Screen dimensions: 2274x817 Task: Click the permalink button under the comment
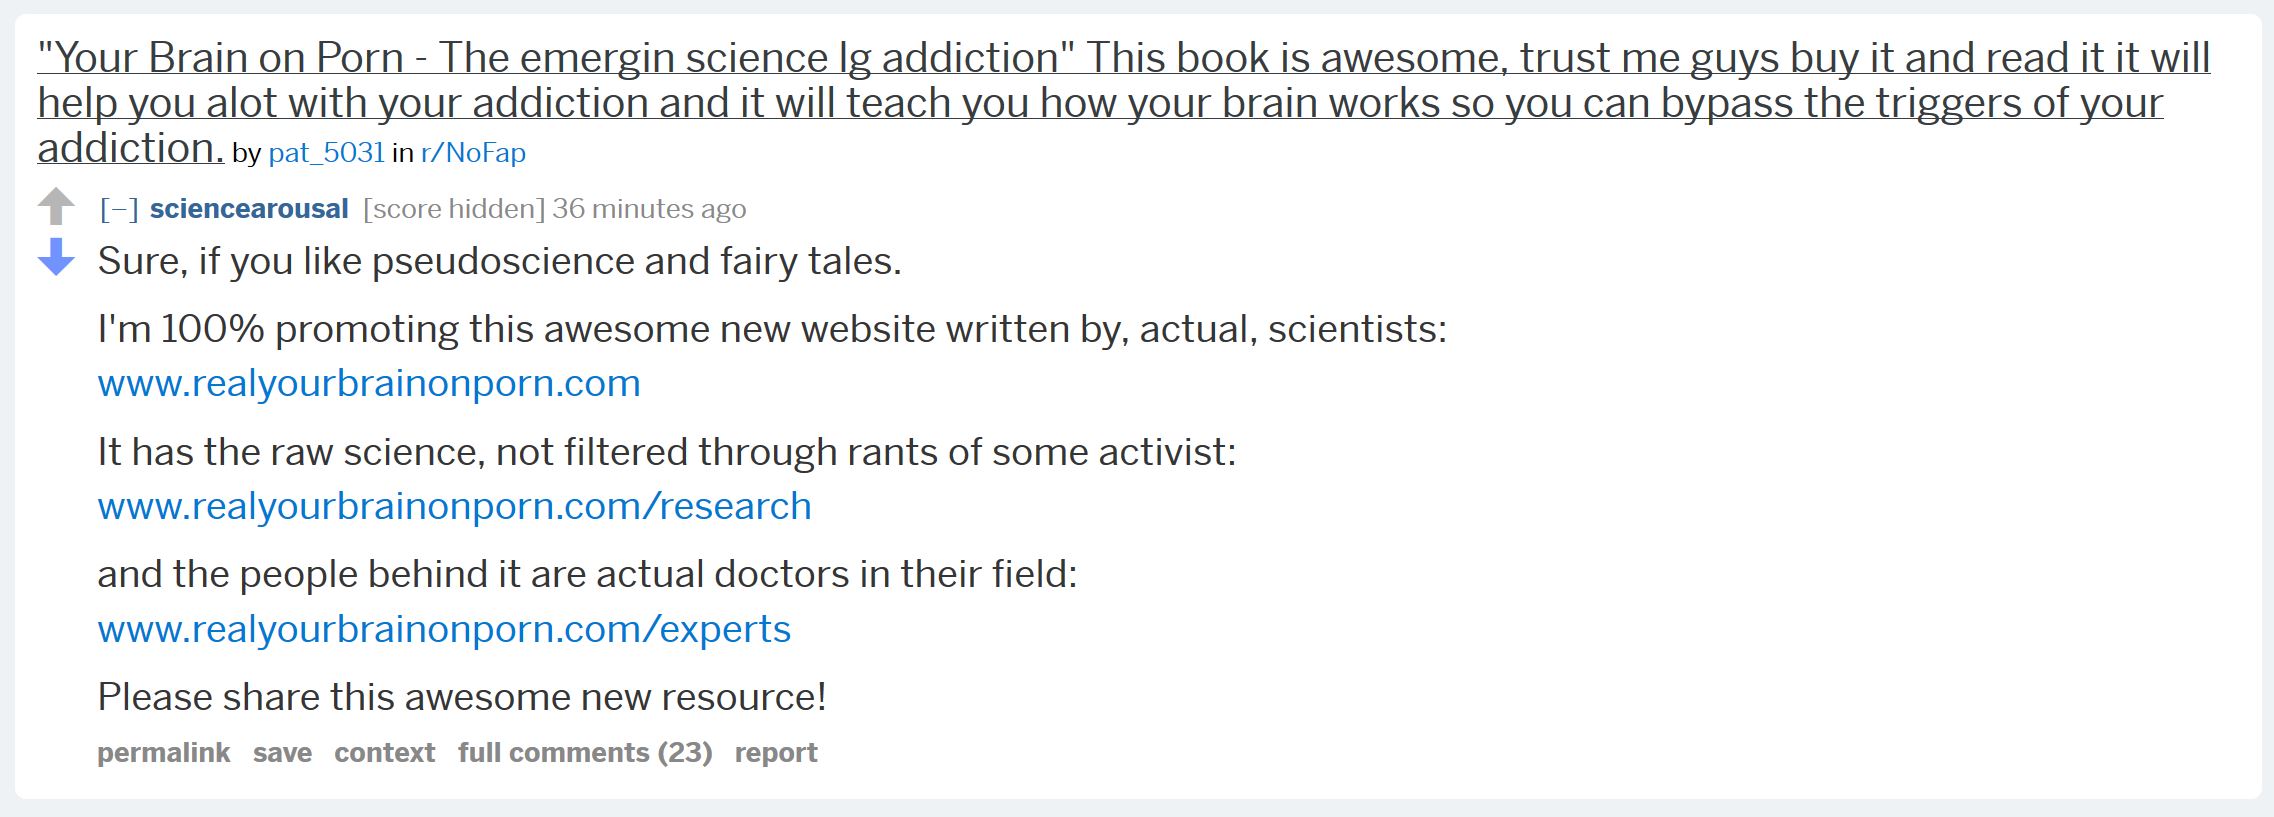(163, 753)
